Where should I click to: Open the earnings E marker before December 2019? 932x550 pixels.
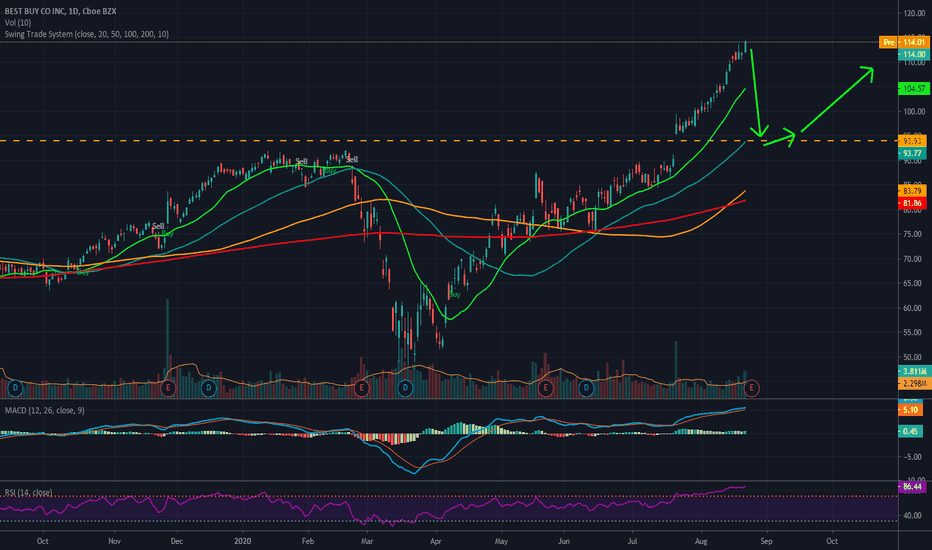click(x=168, y=388)
